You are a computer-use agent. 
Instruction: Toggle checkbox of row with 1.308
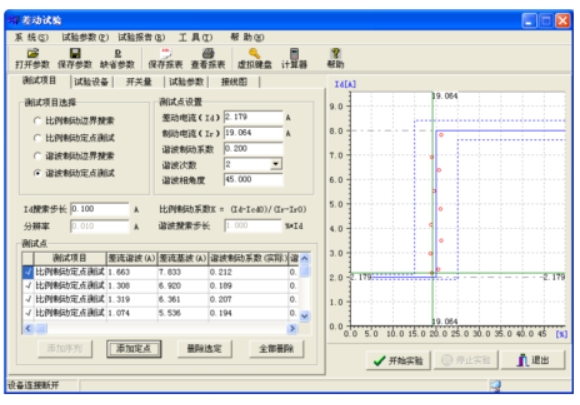[x=28, y=286]
